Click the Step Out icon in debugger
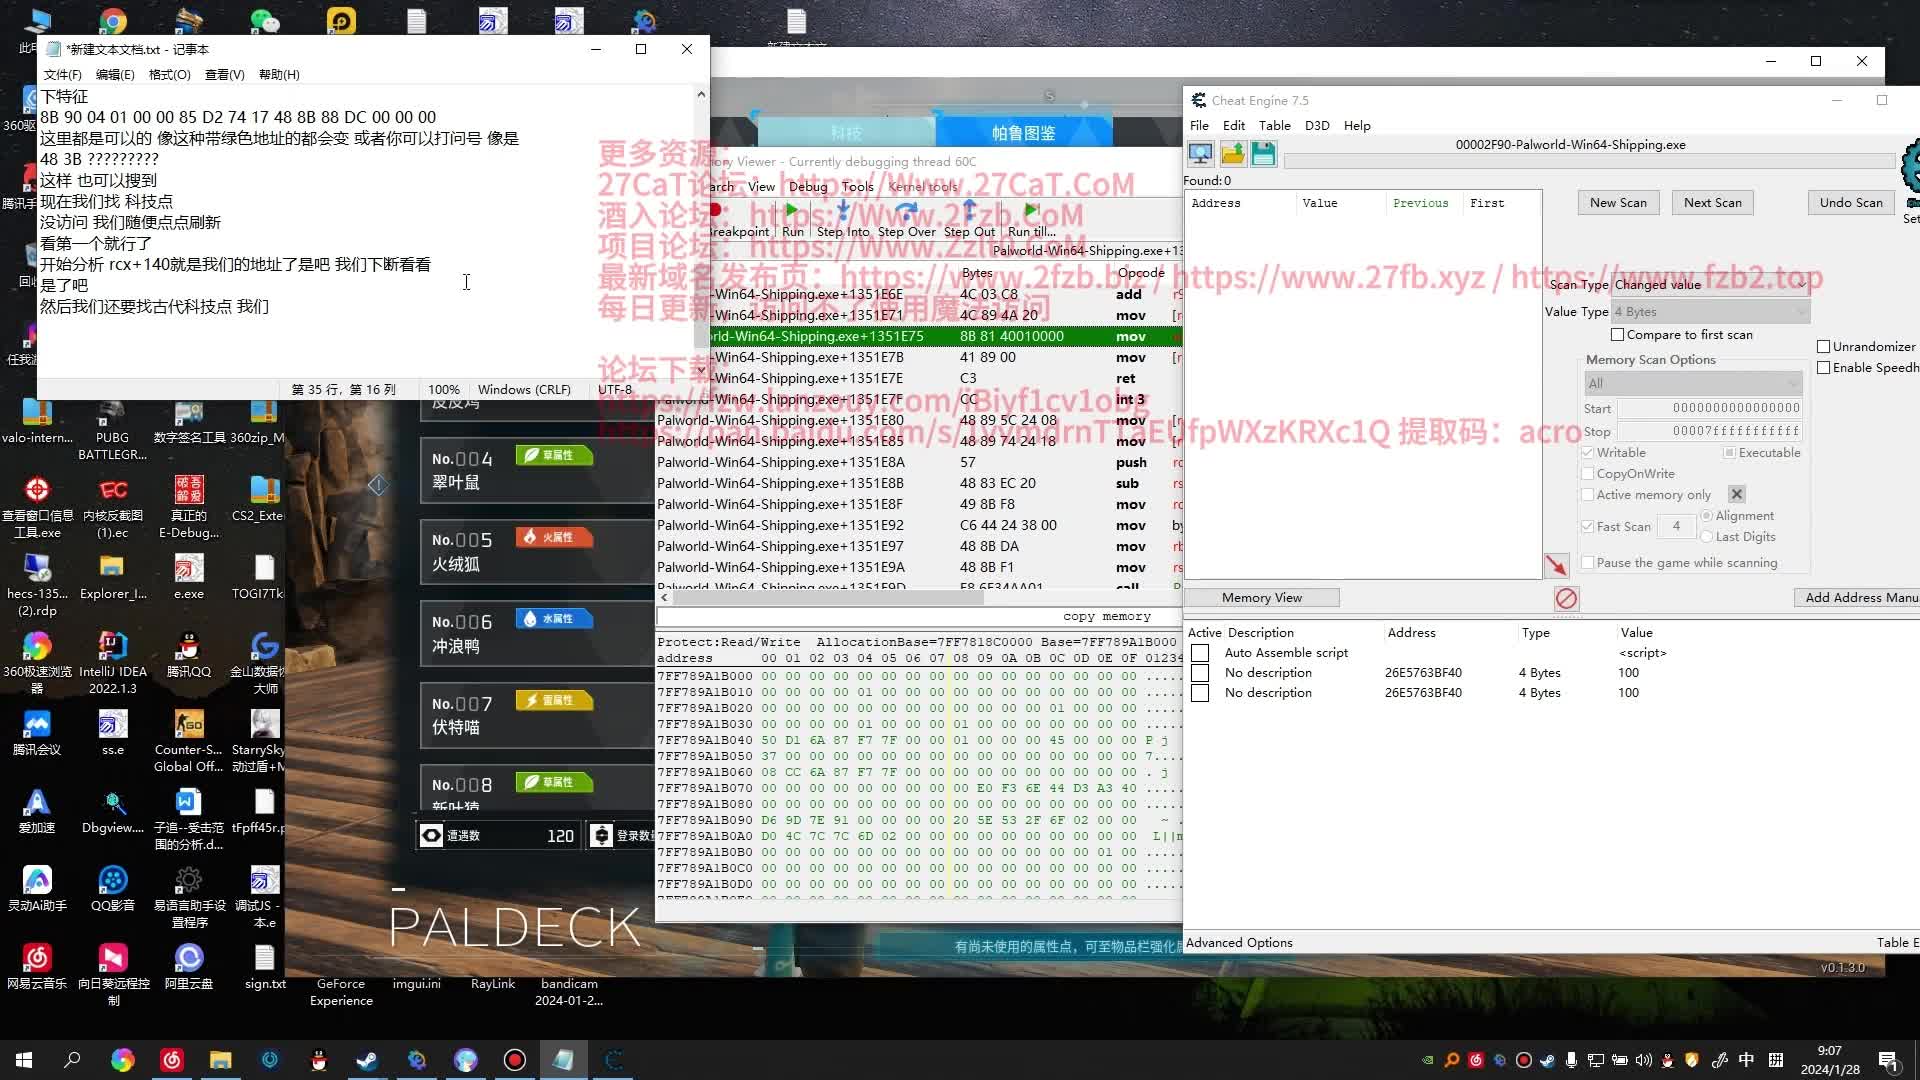 969,211
